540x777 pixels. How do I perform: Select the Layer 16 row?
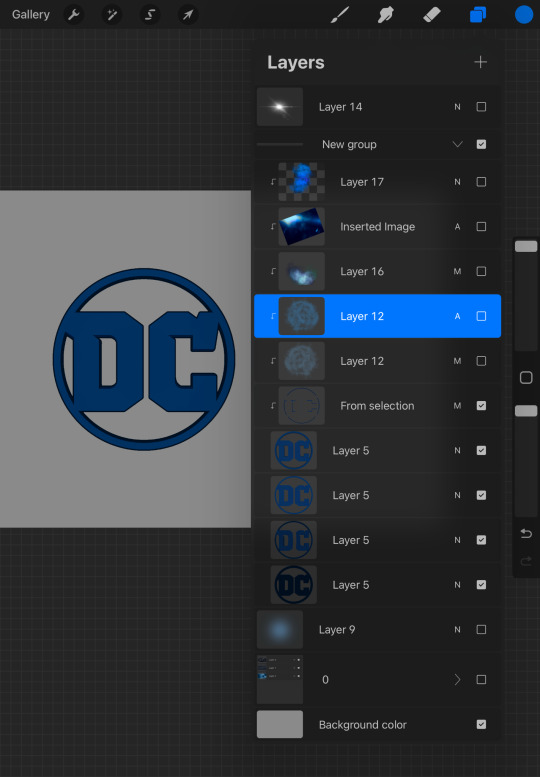point(378,271)
